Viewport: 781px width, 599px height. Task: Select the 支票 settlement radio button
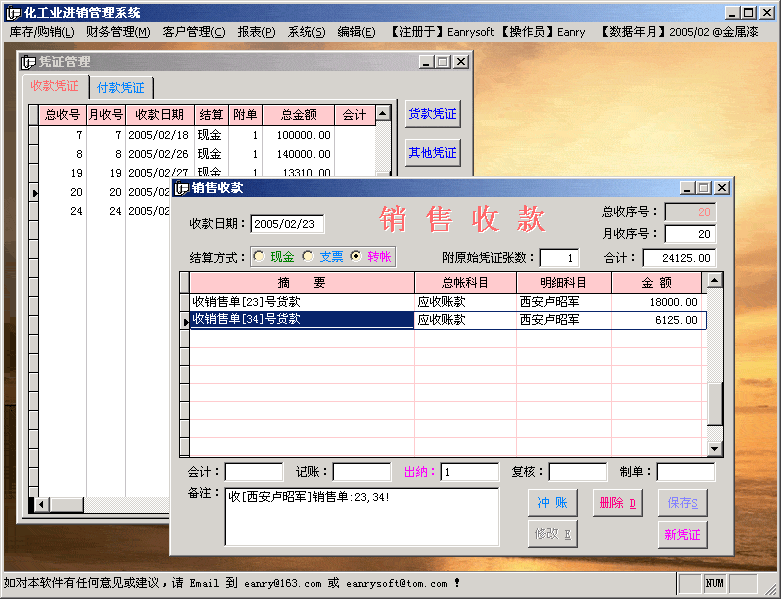point(308,256)
